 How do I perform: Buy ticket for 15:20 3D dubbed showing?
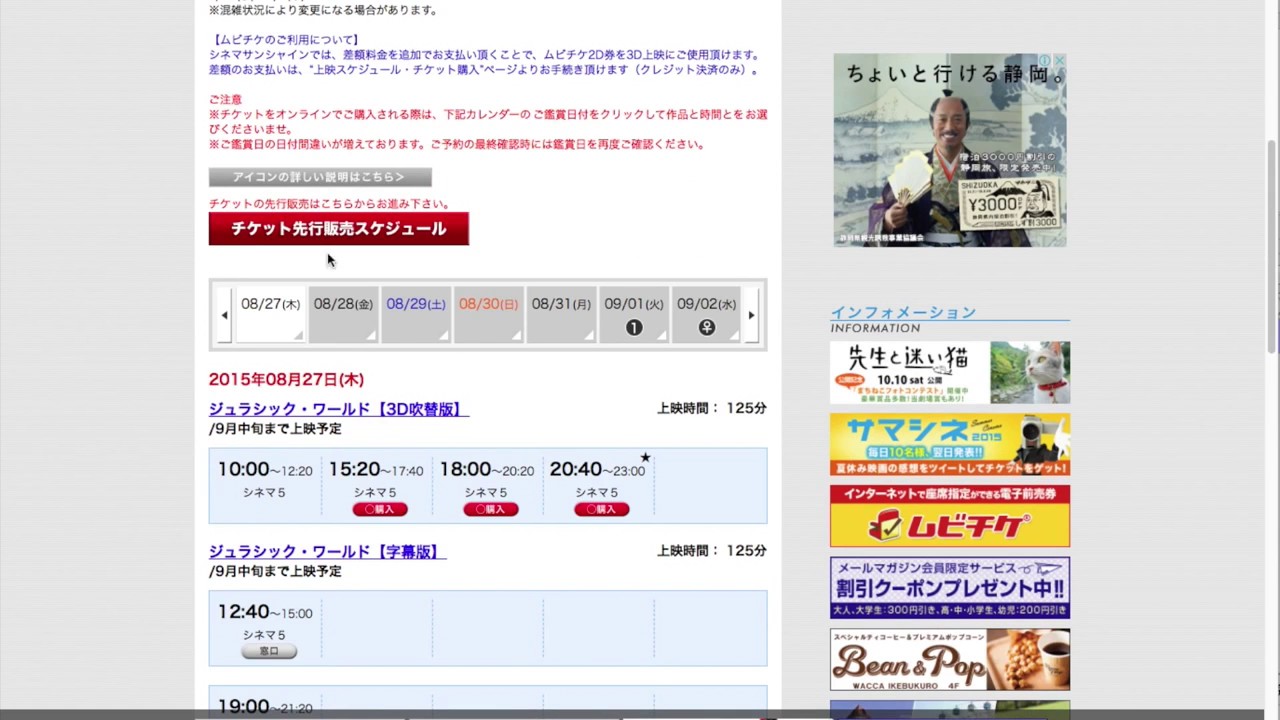coord(380,509)
